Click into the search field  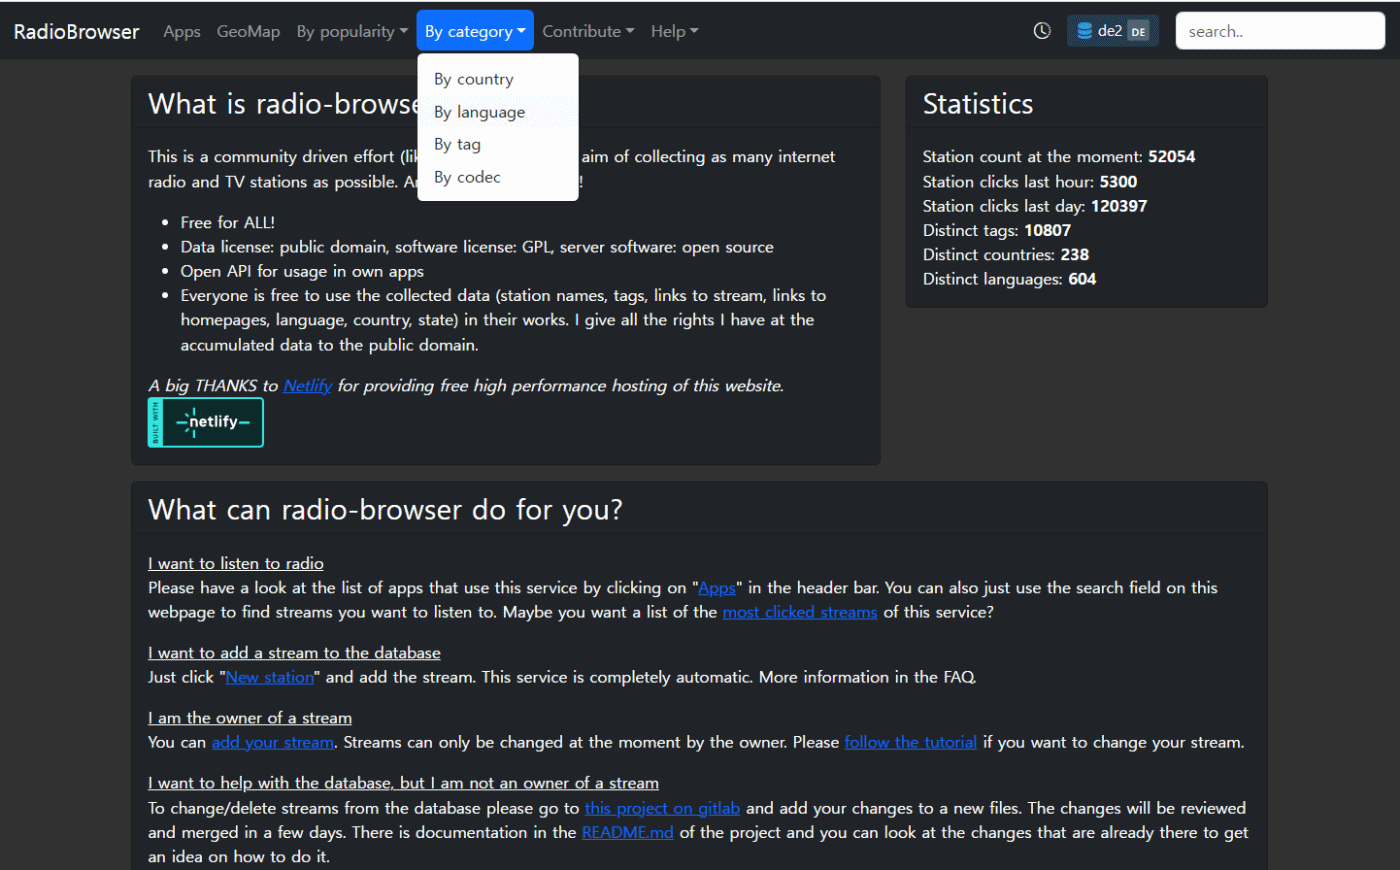coord(1279,32)
